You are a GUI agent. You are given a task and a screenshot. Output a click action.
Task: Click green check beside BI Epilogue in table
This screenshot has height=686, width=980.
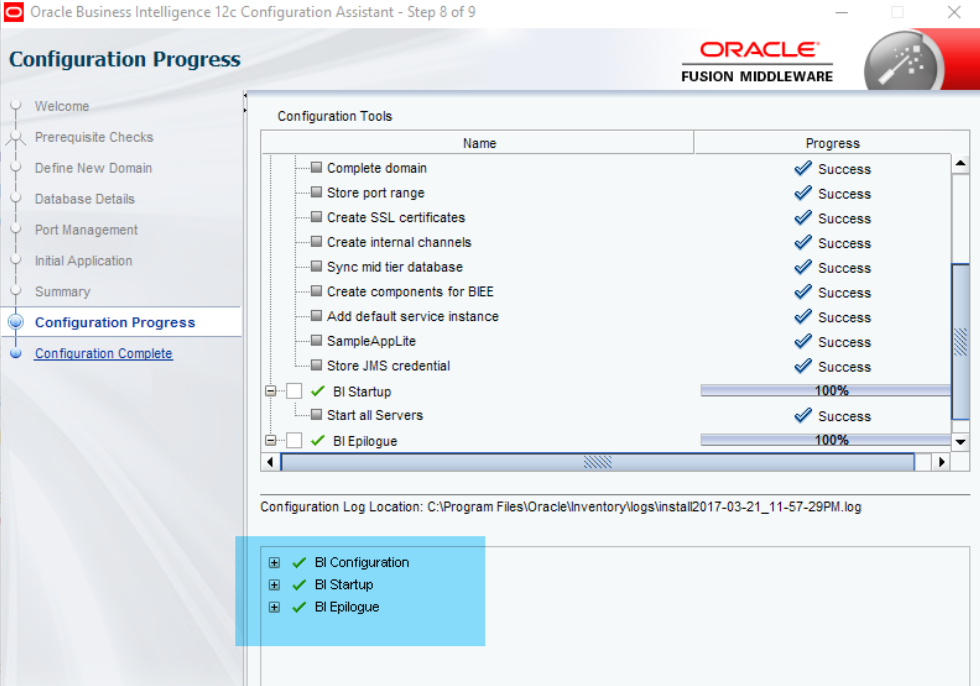point(318,440)
